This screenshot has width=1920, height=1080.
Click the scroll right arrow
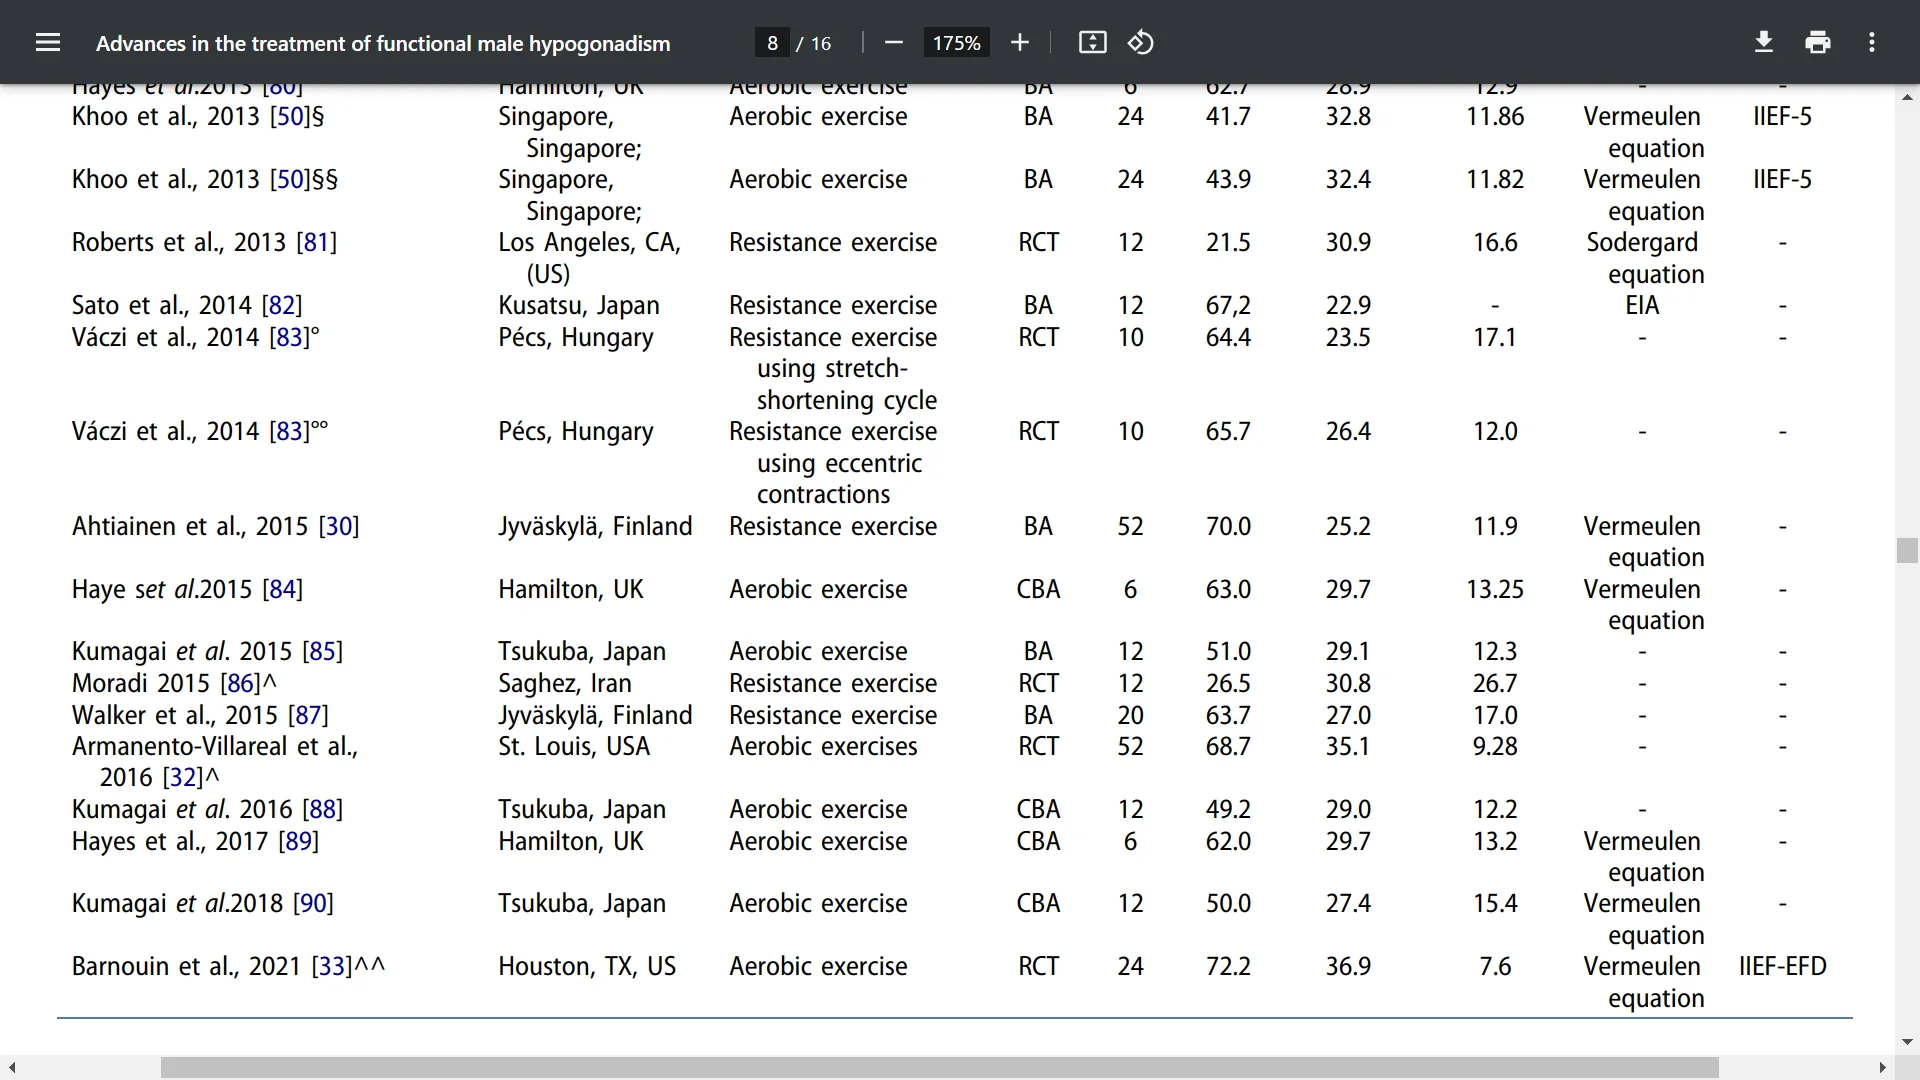1883,1068
